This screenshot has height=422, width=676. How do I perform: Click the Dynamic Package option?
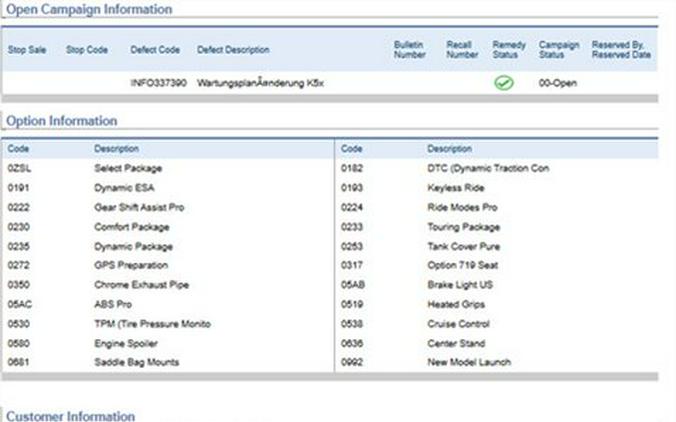coord(133,247)
